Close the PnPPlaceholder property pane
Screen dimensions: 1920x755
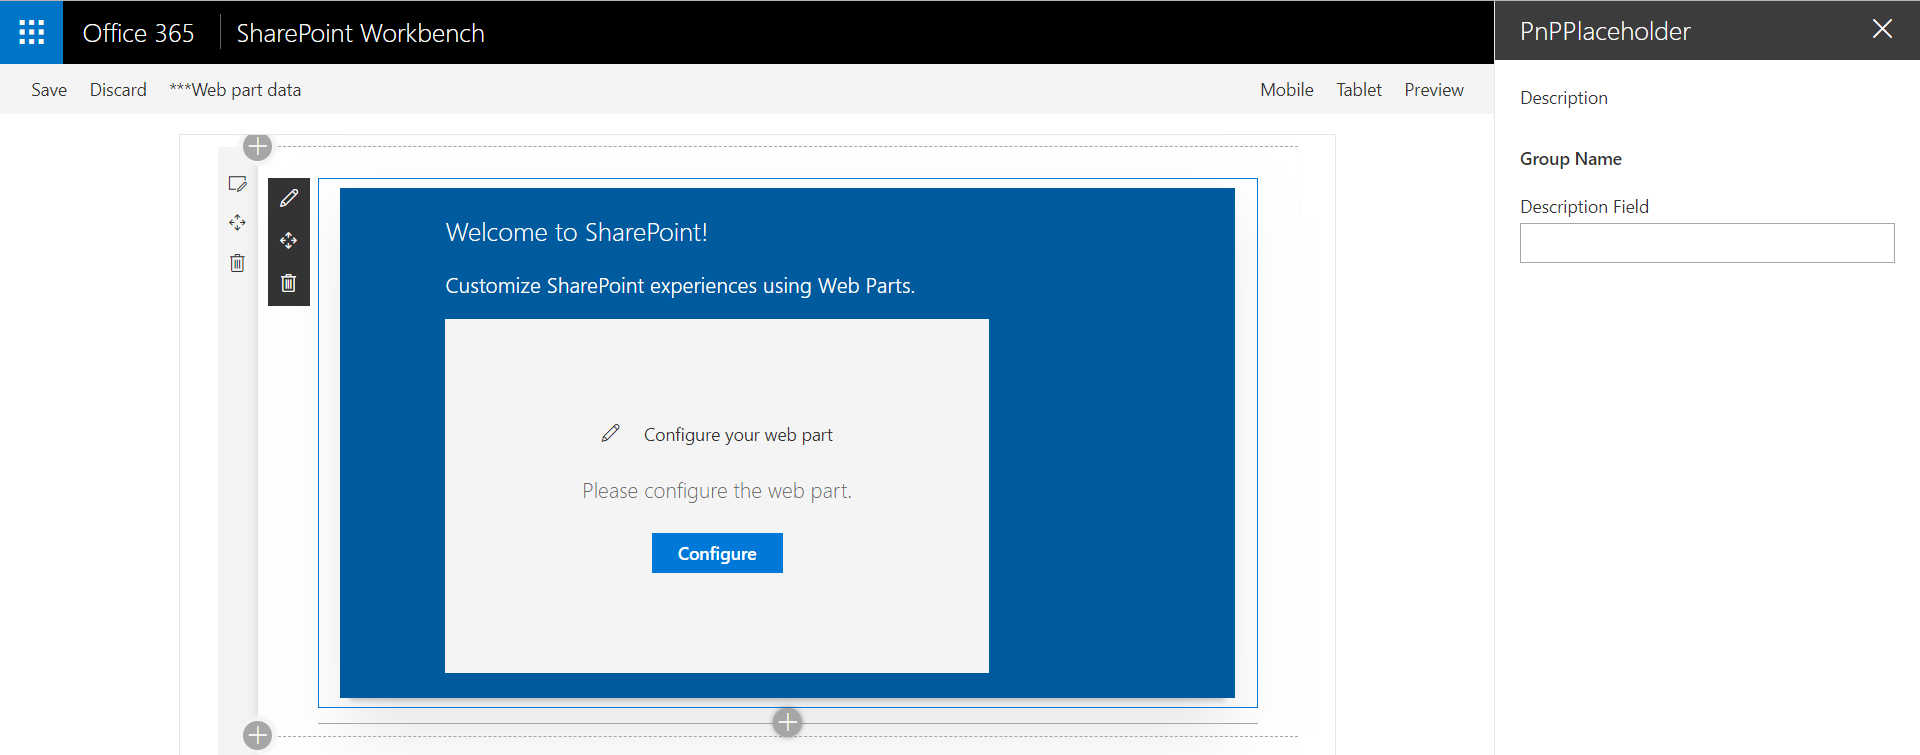1881,30
